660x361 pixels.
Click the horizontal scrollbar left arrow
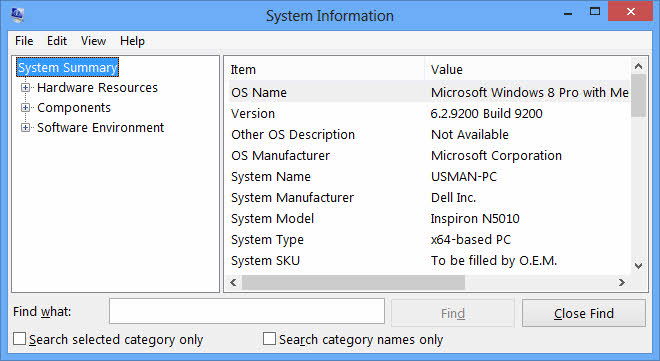[x=233, y=283]
